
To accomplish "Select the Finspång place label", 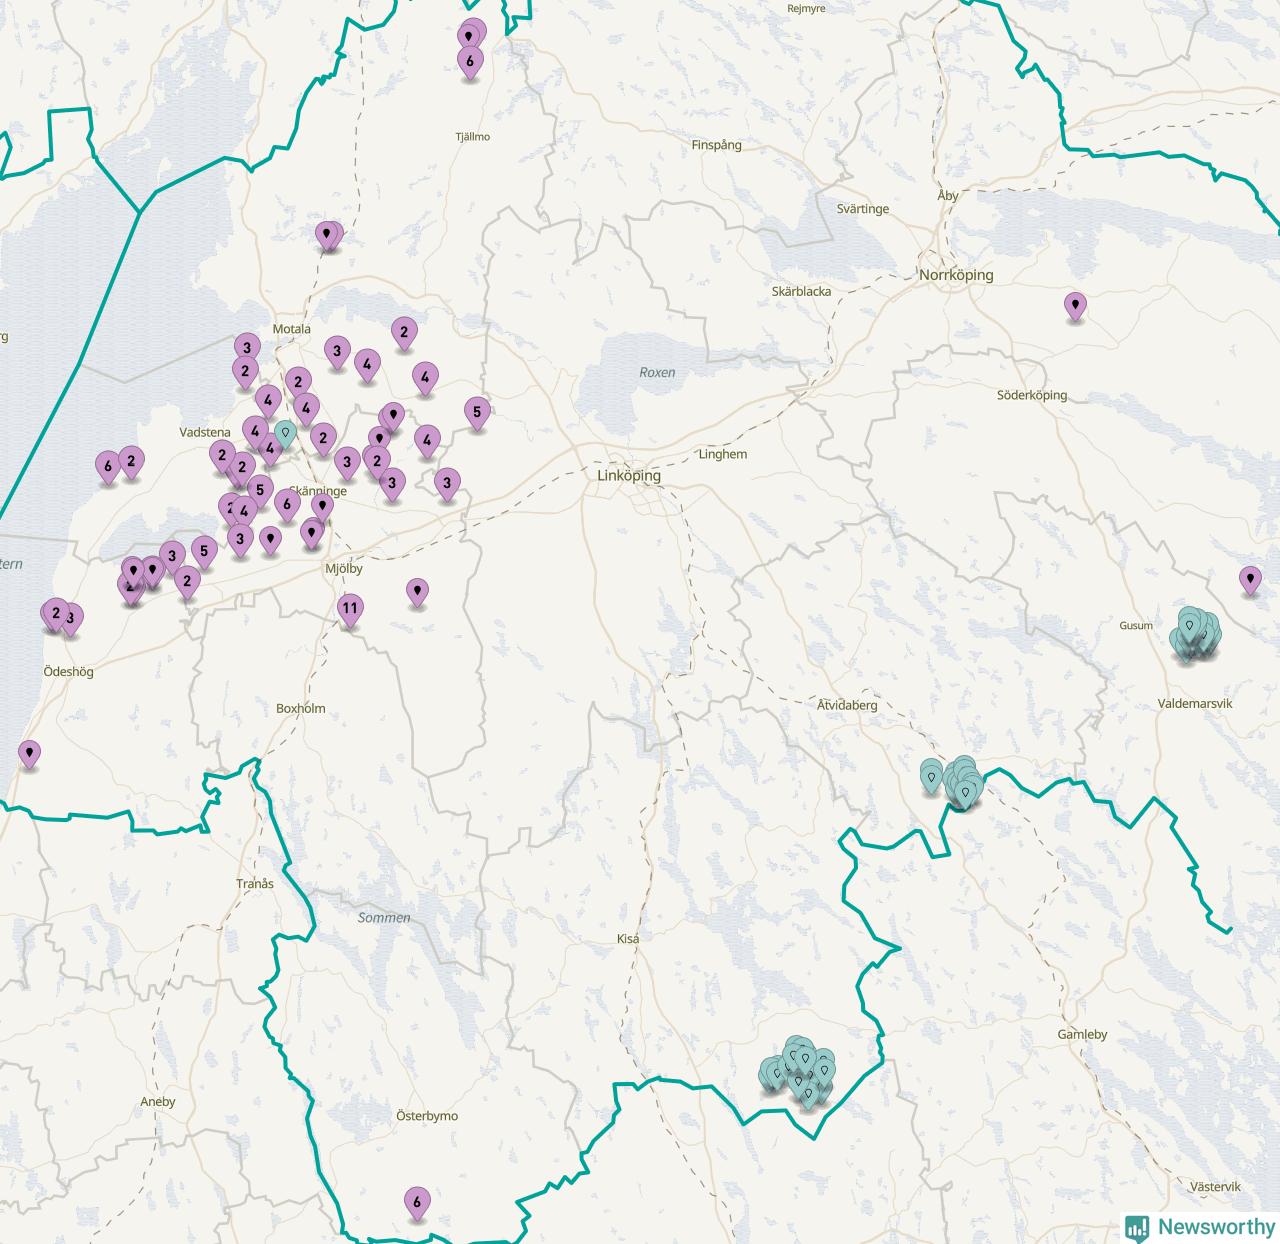I will pyautogui.click(x=717, y=145).
